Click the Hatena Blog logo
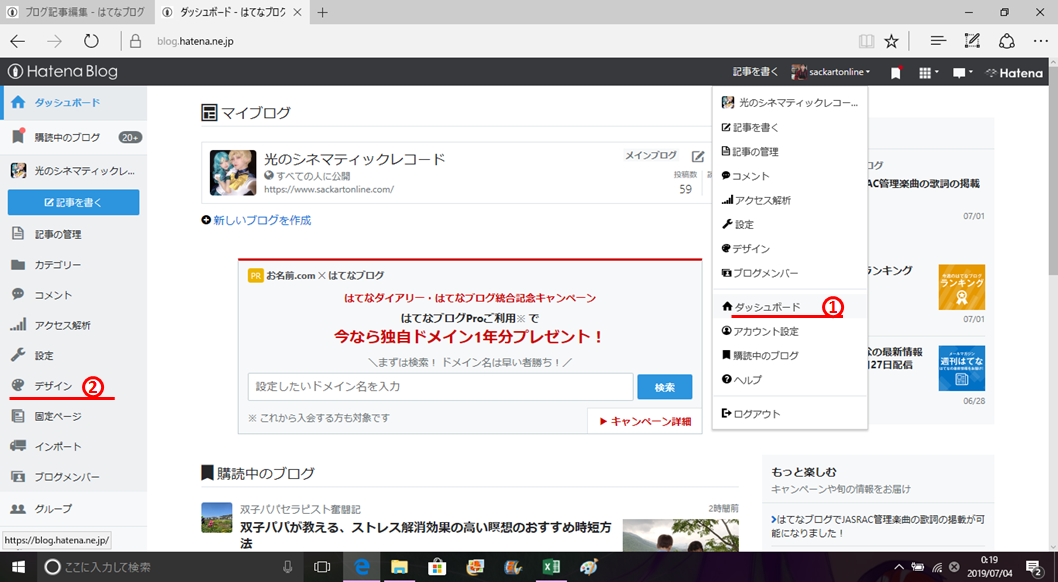1058x582 pixels. [x=62, y=71]
